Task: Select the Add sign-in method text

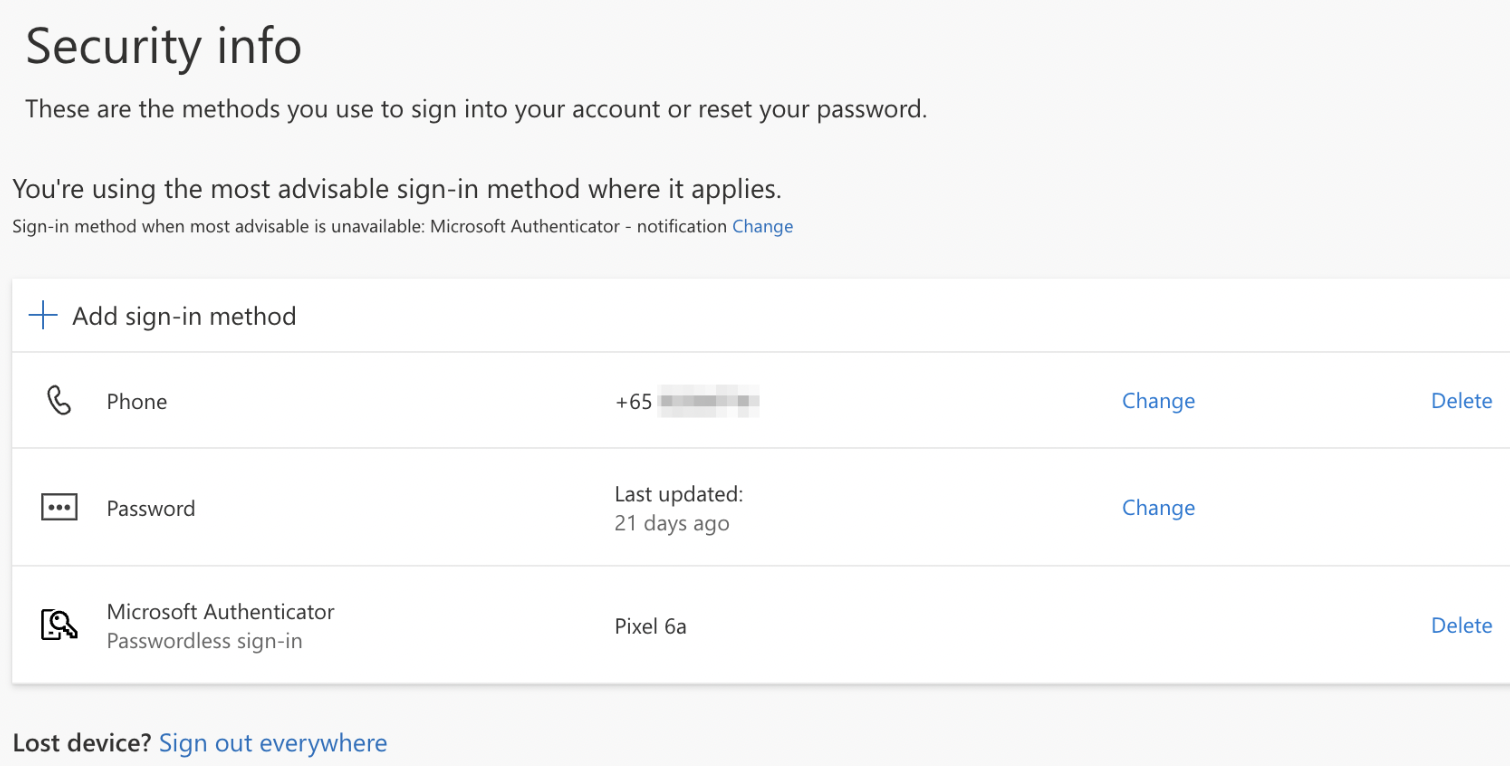Action: [184, 316]
